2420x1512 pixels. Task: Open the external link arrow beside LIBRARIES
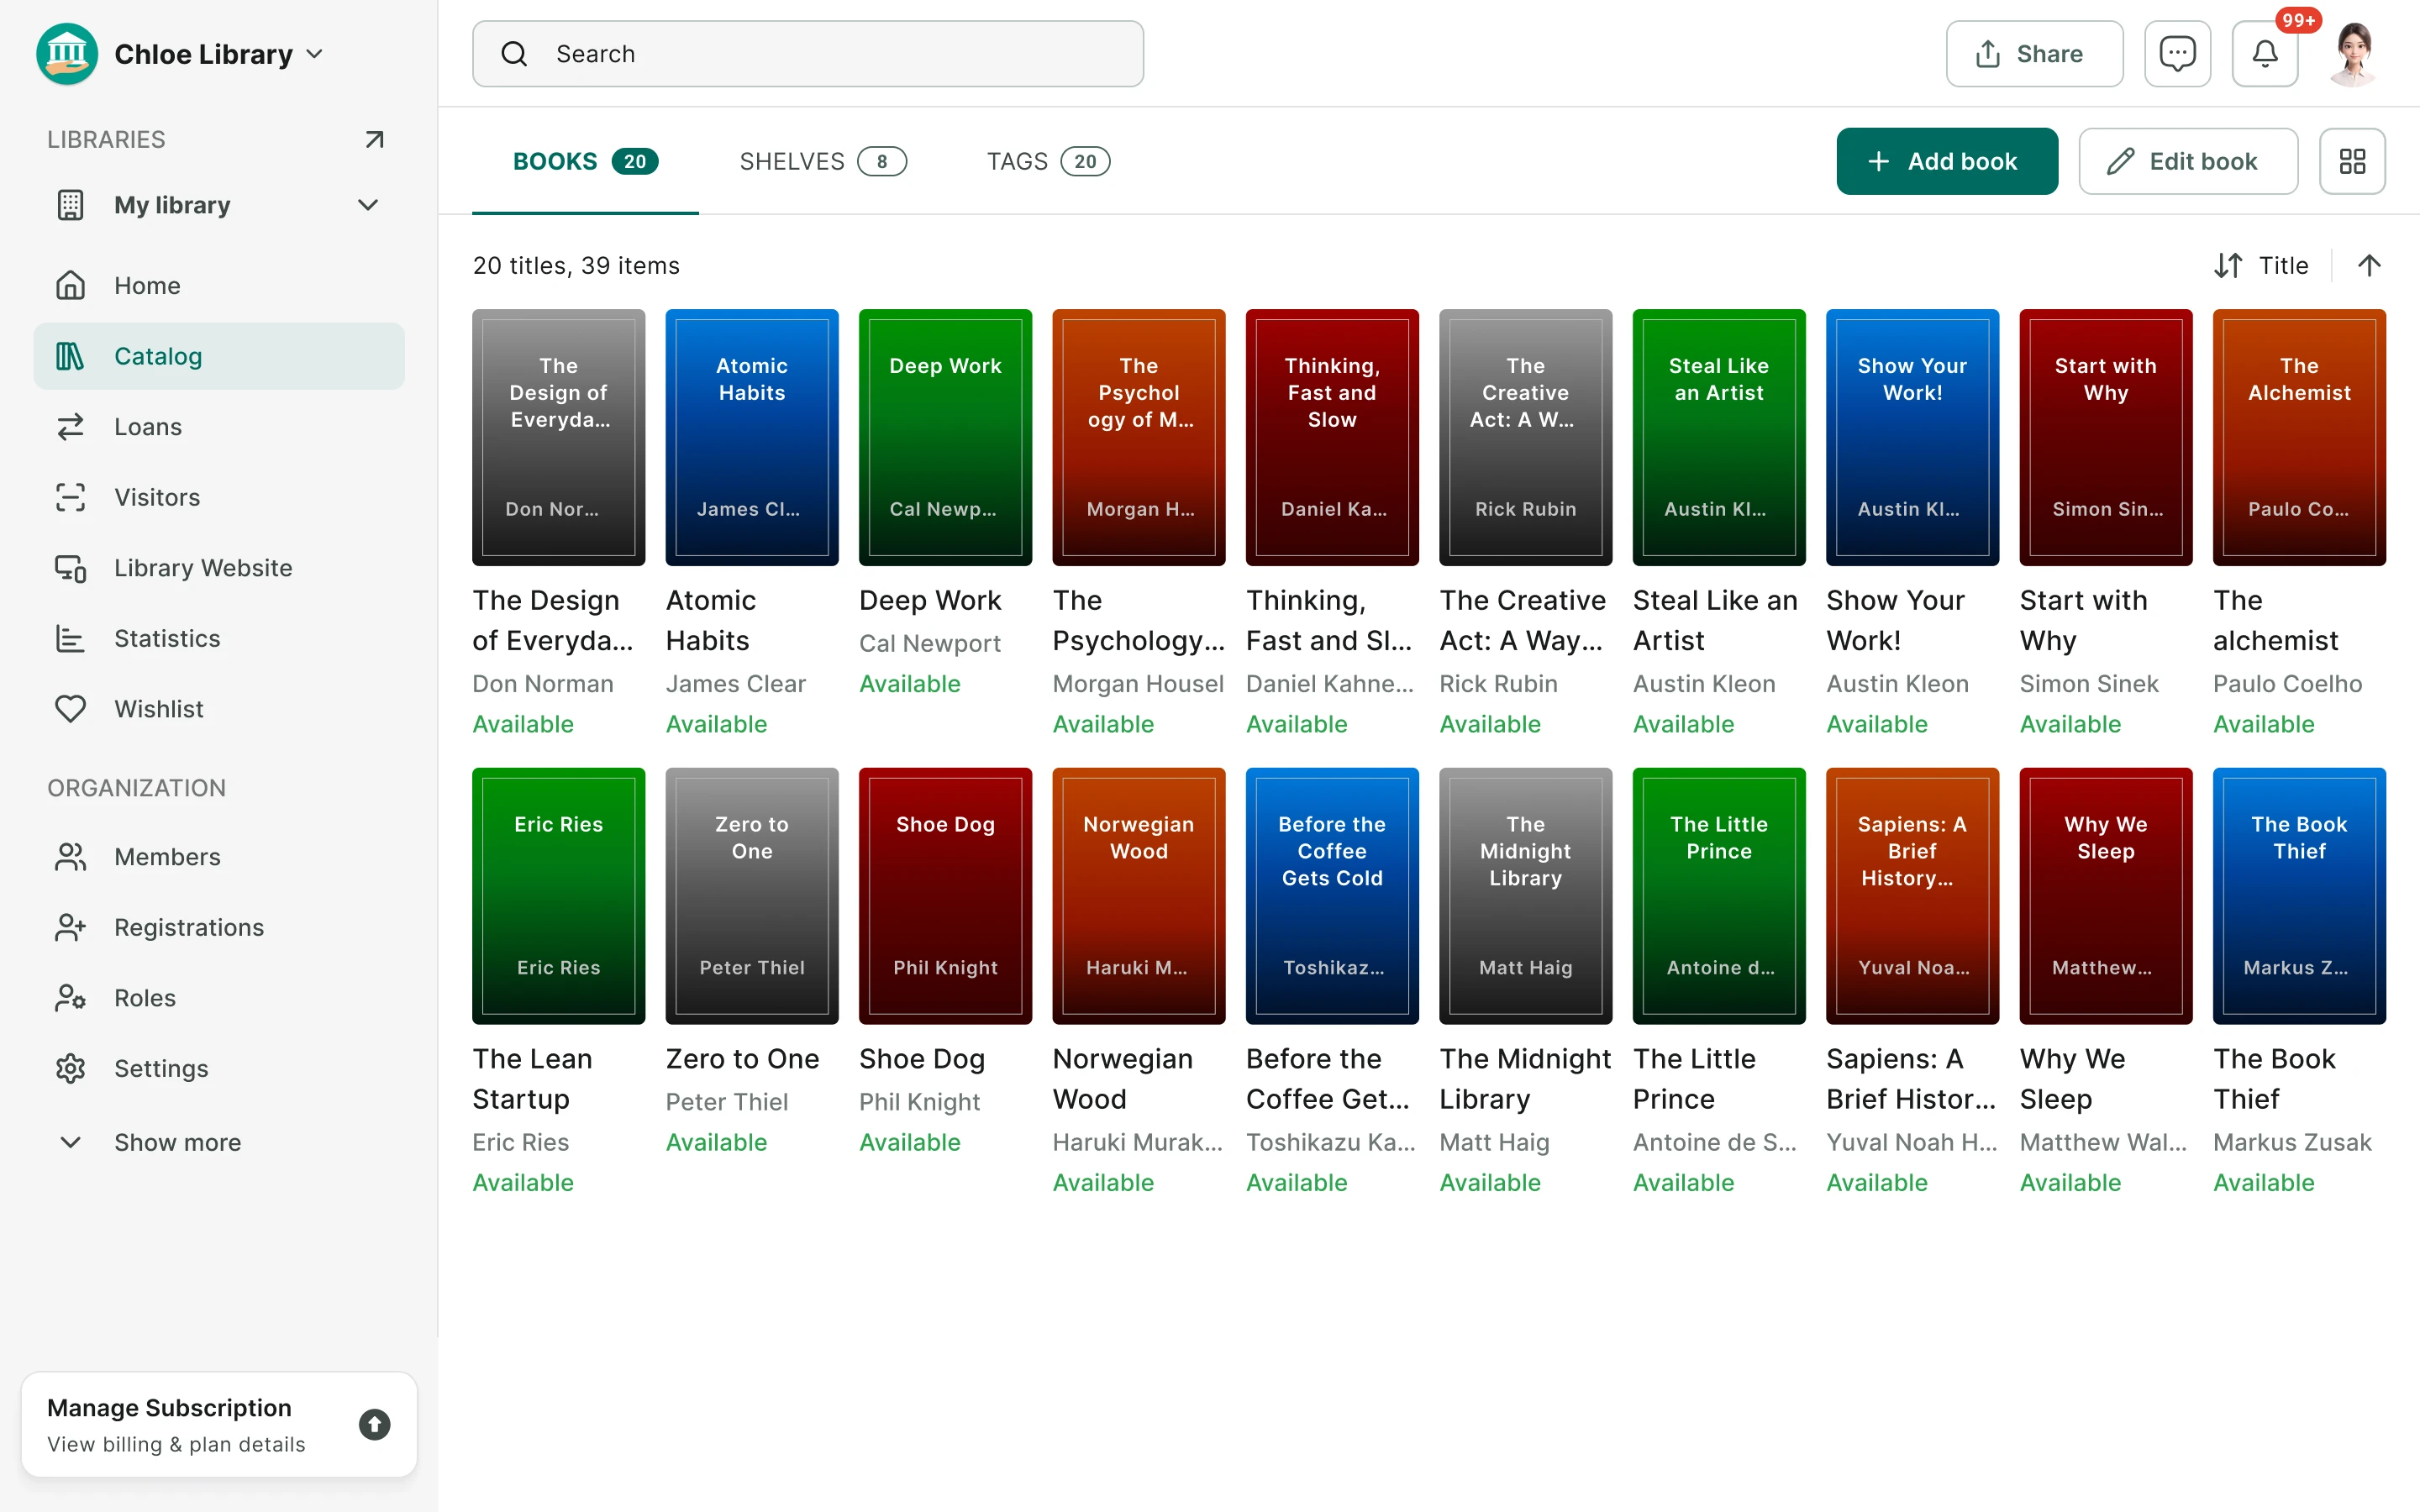pyautogui.click(x=374, y=139)
